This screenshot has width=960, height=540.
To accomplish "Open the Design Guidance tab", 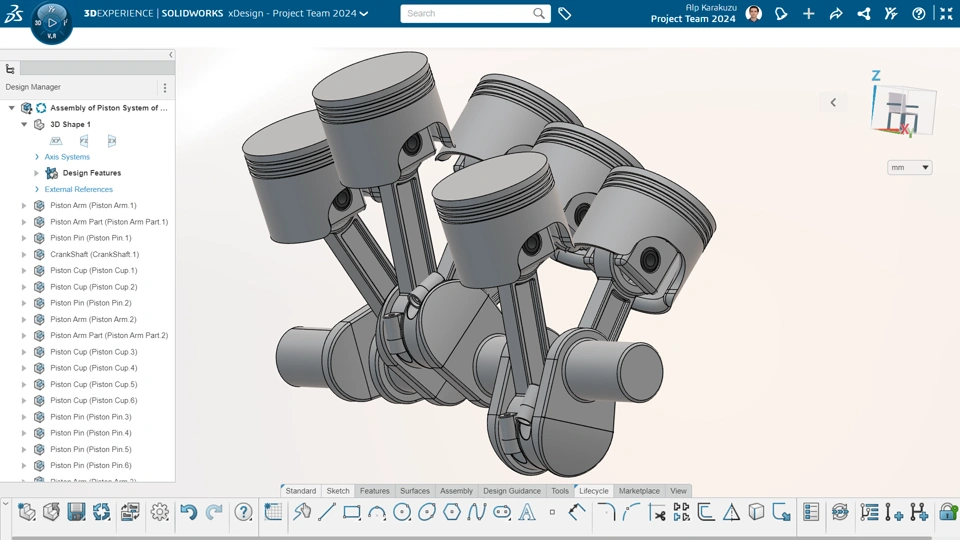I will click(512, 490).
